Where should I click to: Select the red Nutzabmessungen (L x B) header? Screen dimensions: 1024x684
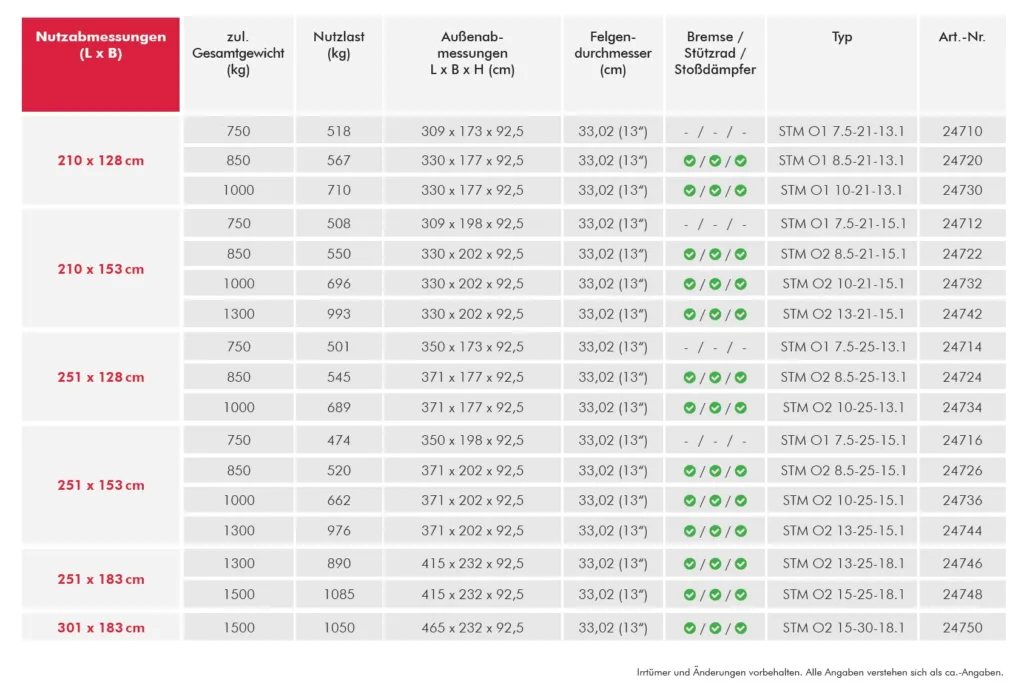pos(101,64)
